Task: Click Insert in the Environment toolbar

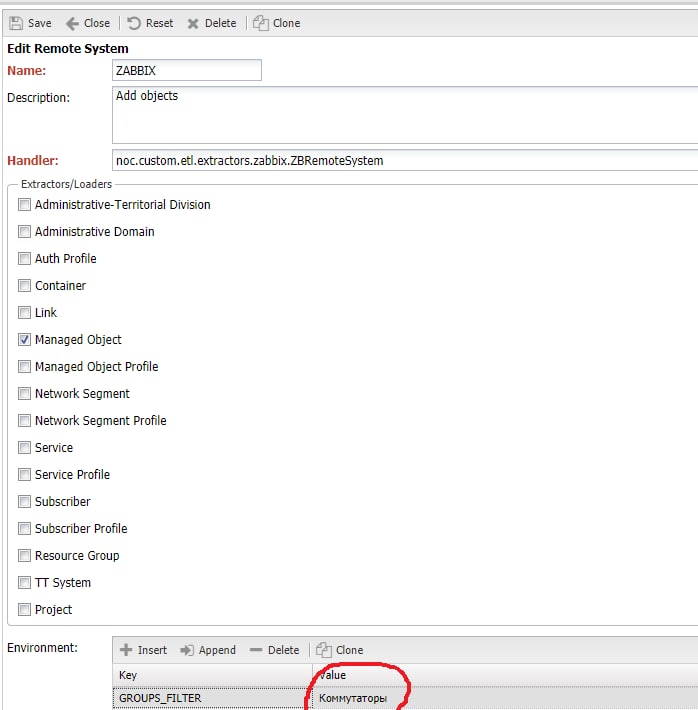Action: 144,650
